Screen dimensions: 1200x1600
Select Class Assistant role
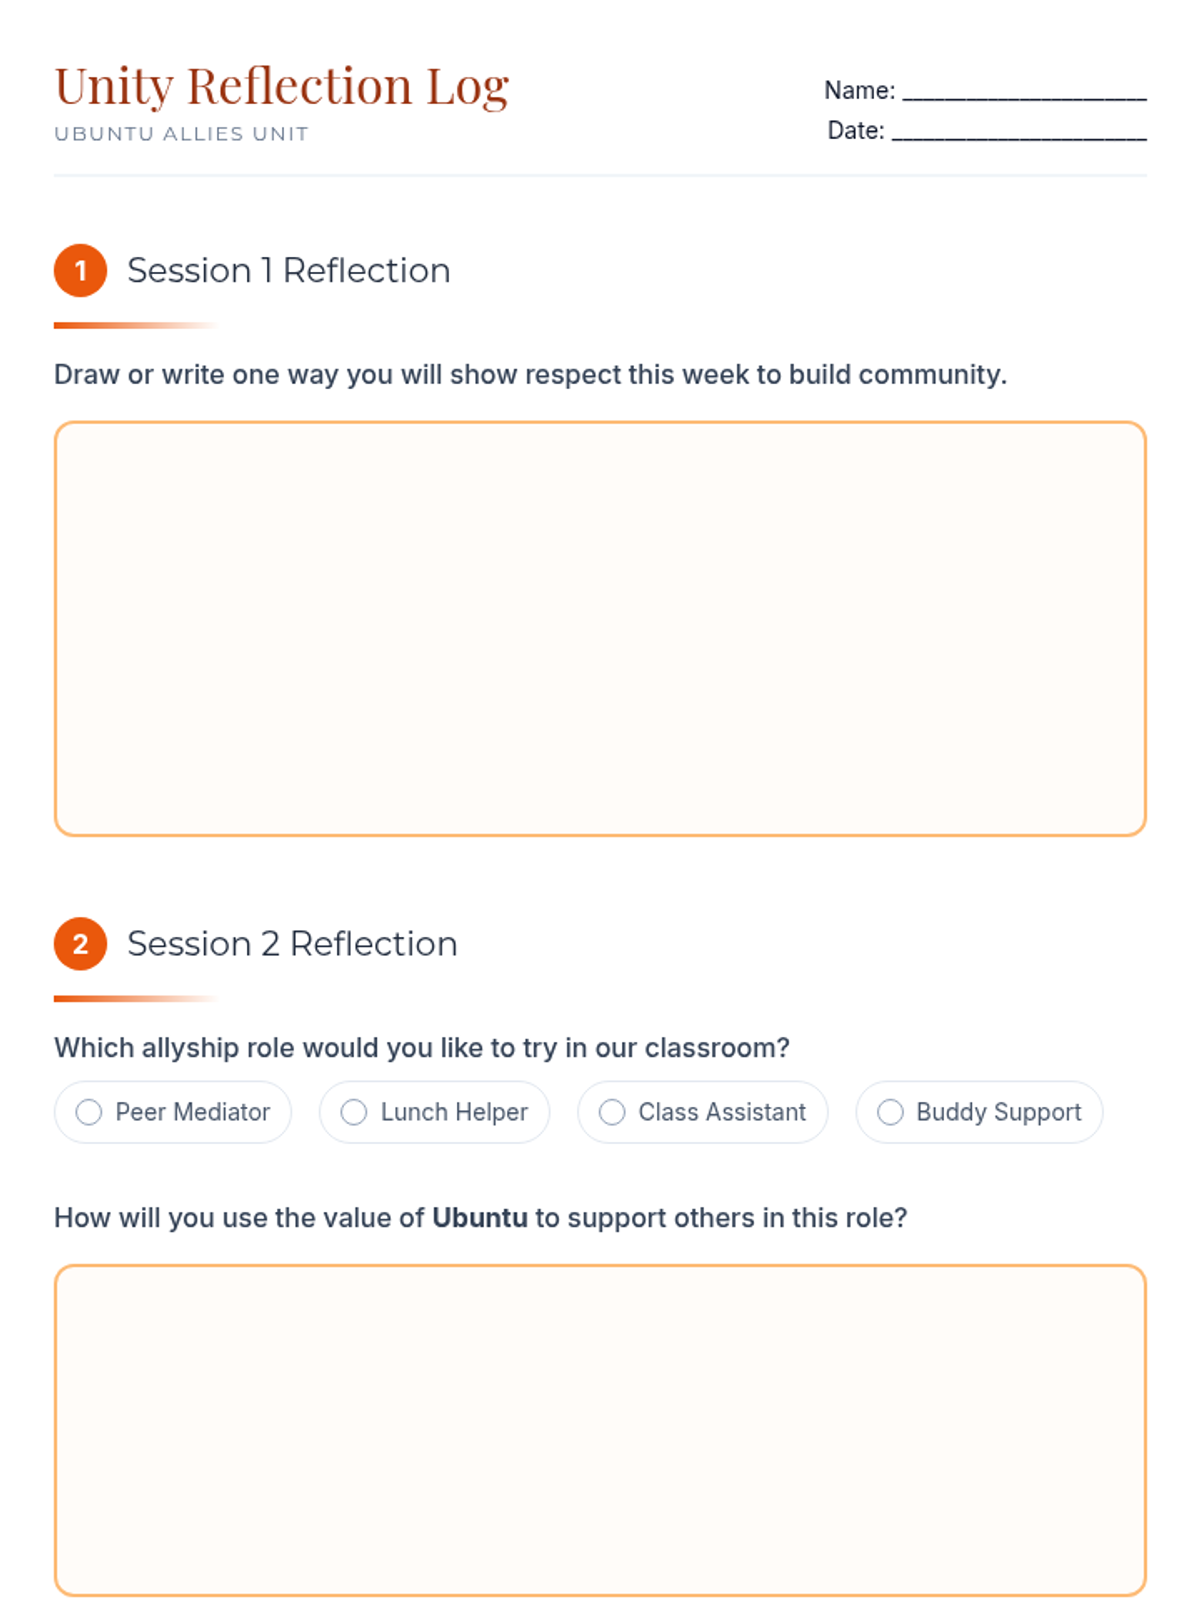(612, 1112)
